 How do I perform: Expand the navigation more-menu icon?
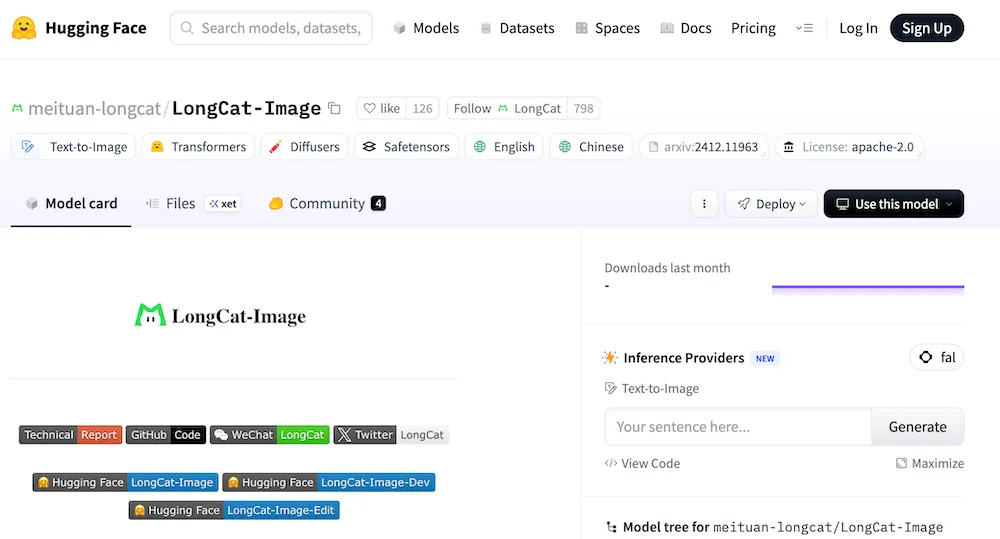point(804,28)
